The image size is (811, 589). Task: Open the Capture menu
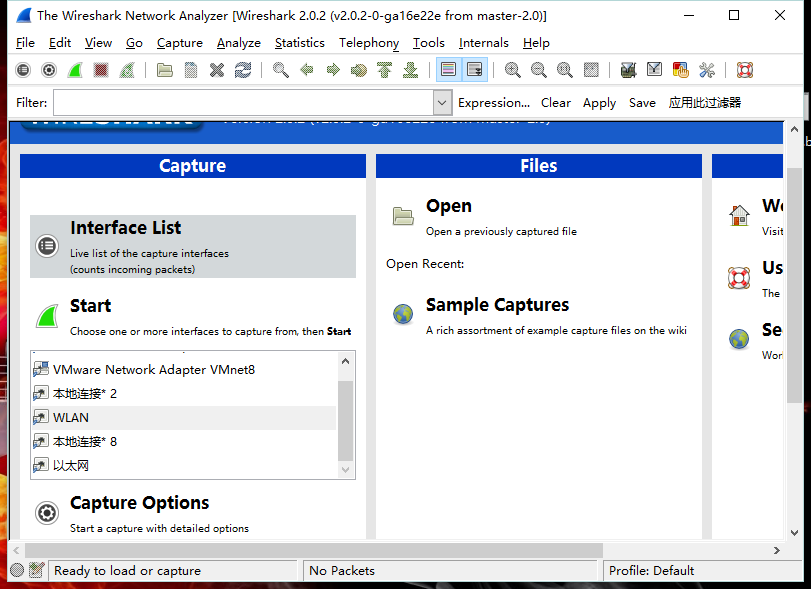[179, 43]
